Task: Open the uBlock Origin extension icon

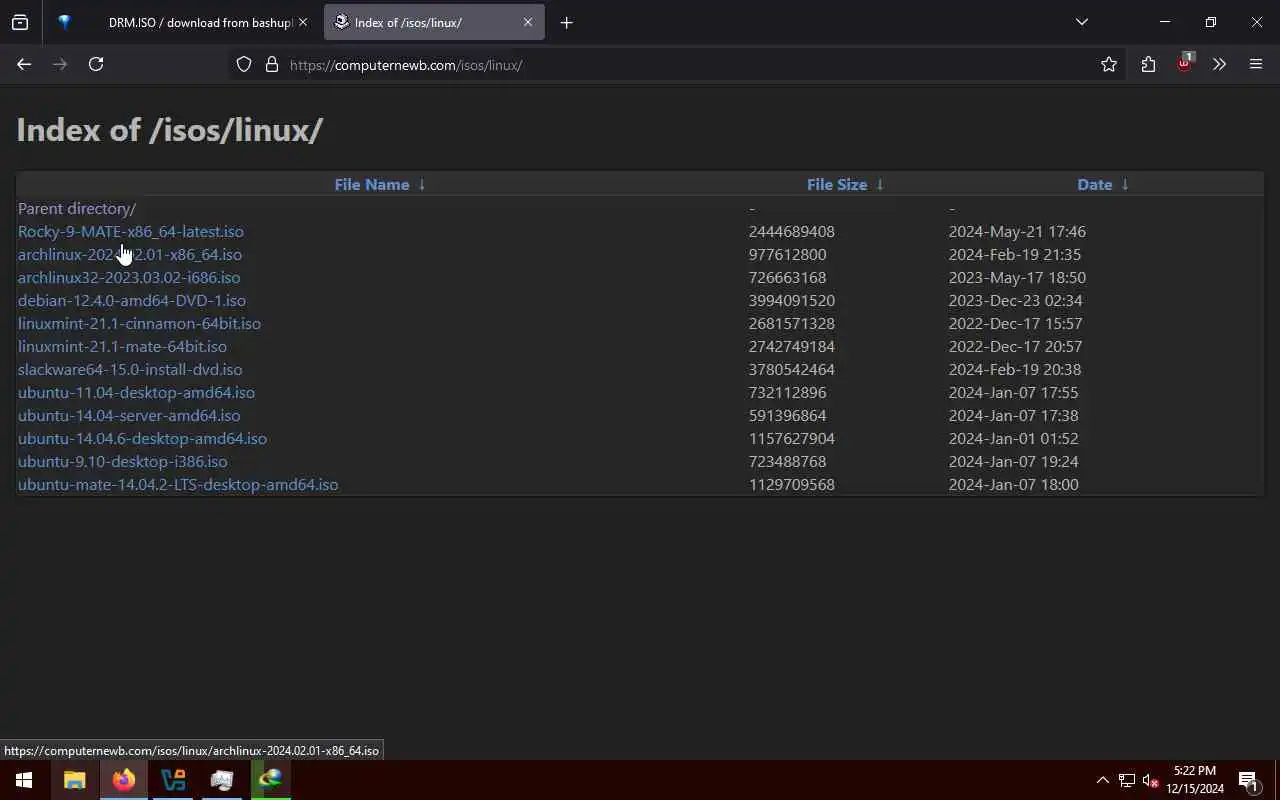Action: pyautogui.click(x=1184, y=63)
